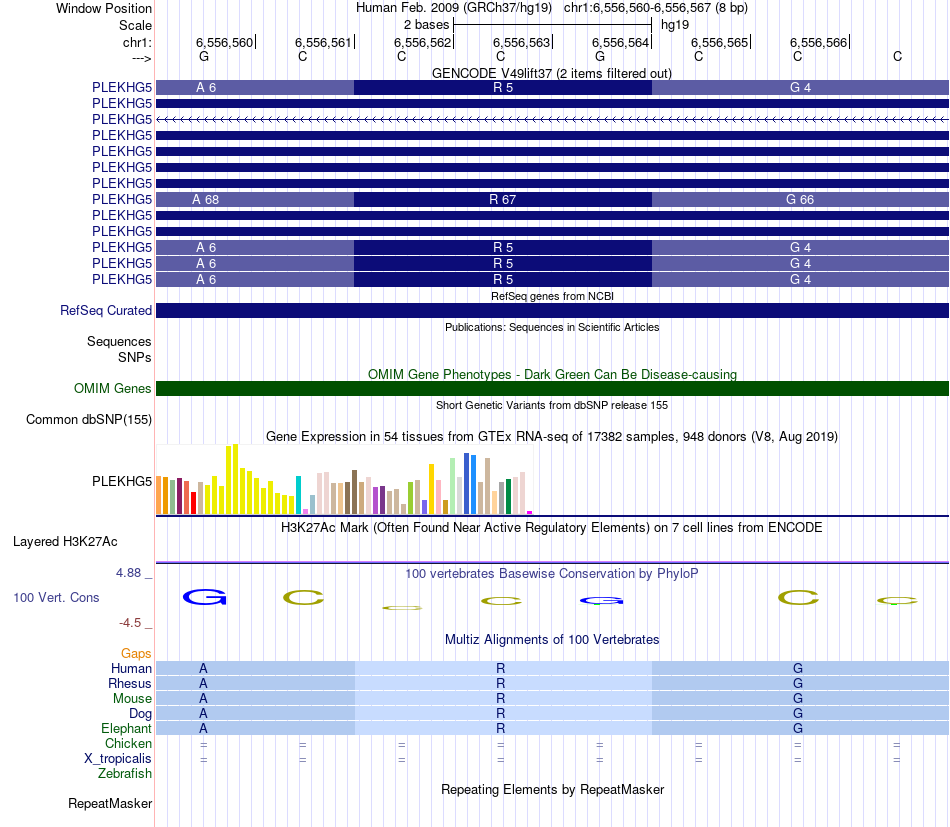The image size is (950, 827).
Task: Click the Sequences track label
Action: click(119, 342)
